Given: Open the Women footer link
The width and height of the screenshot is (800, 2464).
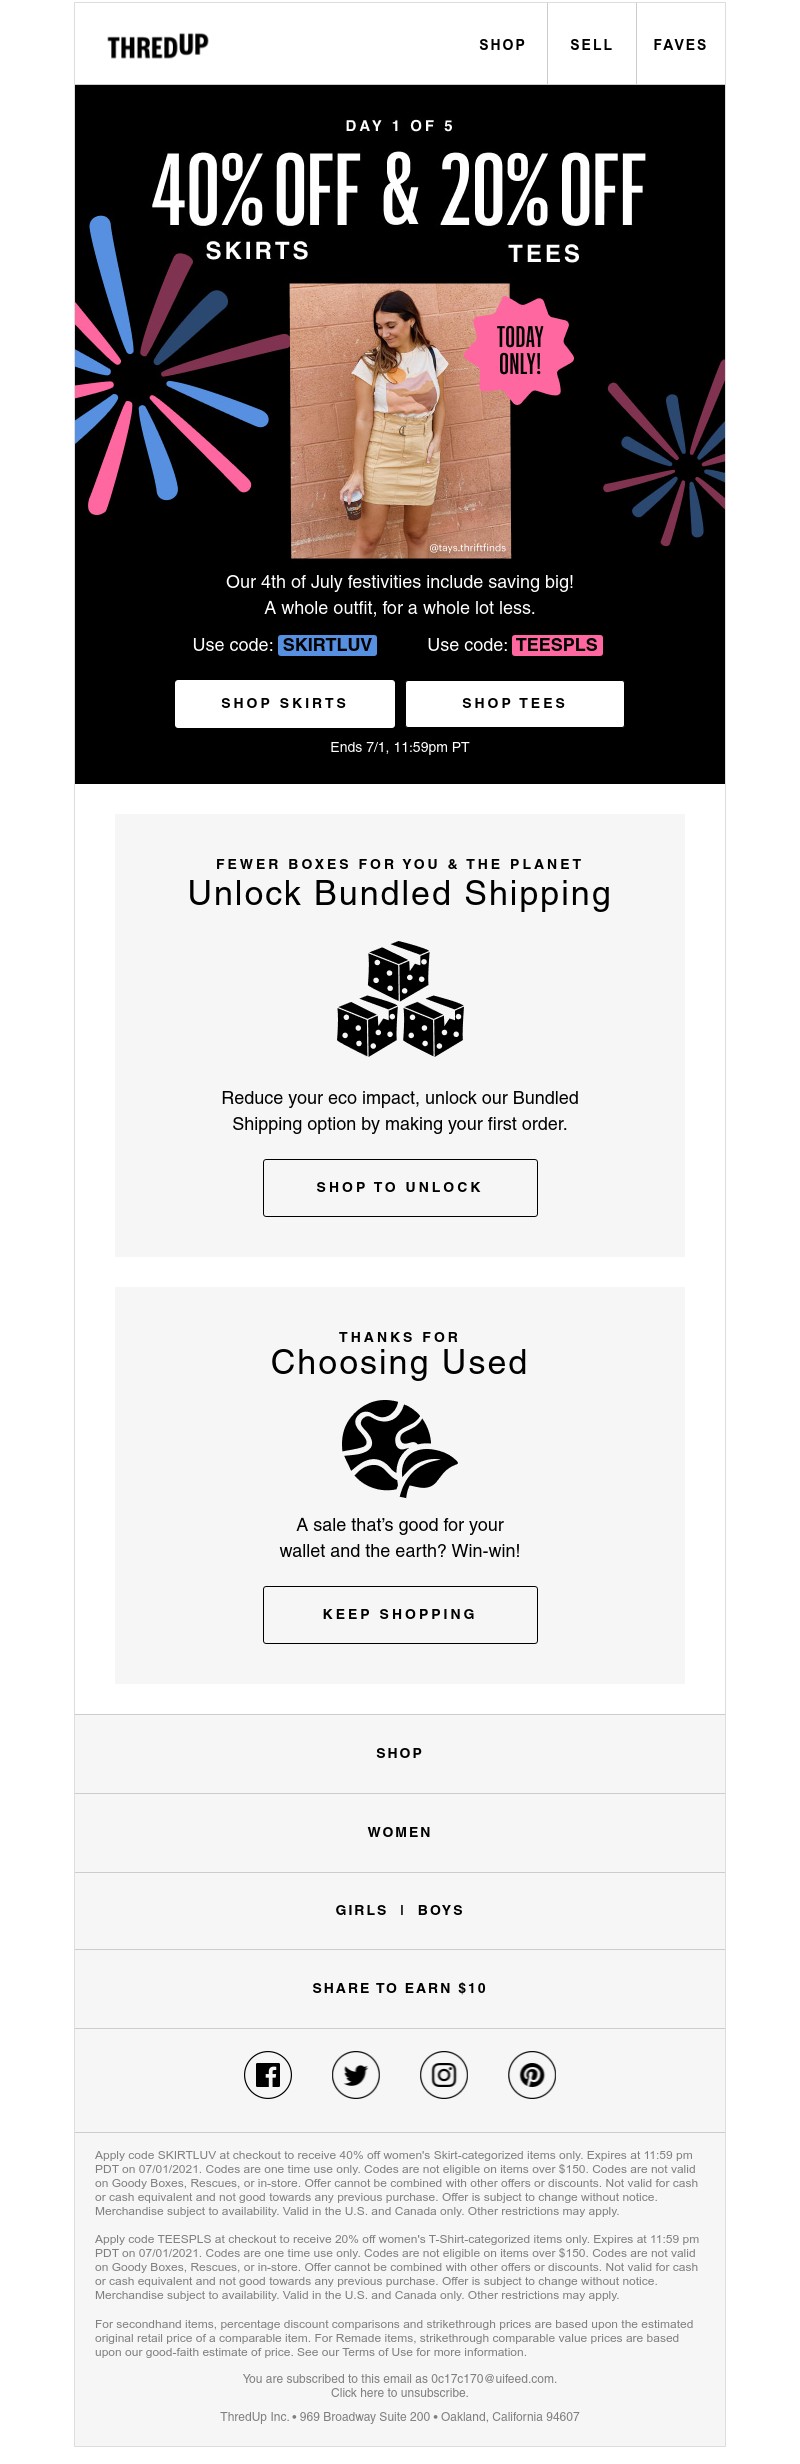Looking at the screenshot, I should click(x=400, y=1833).
